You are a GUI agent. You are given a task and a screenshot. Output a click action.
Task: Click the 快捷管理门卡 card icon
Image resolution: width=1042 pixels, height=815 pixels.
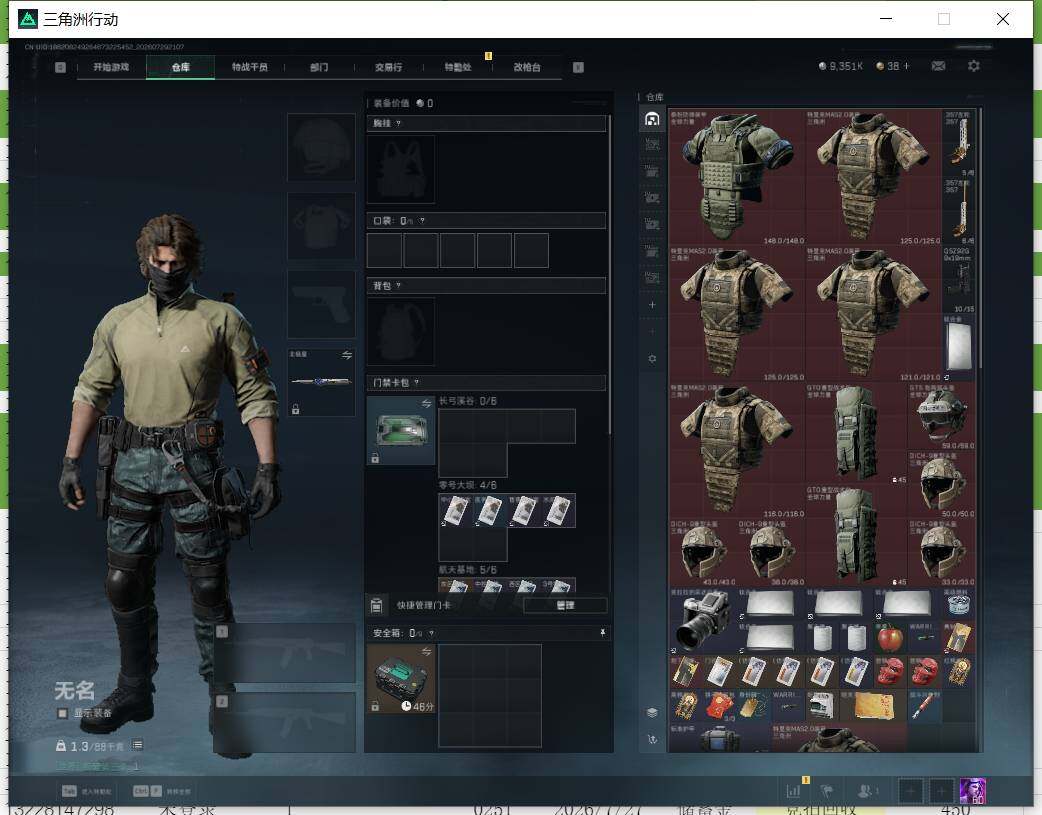pos(376,605)
